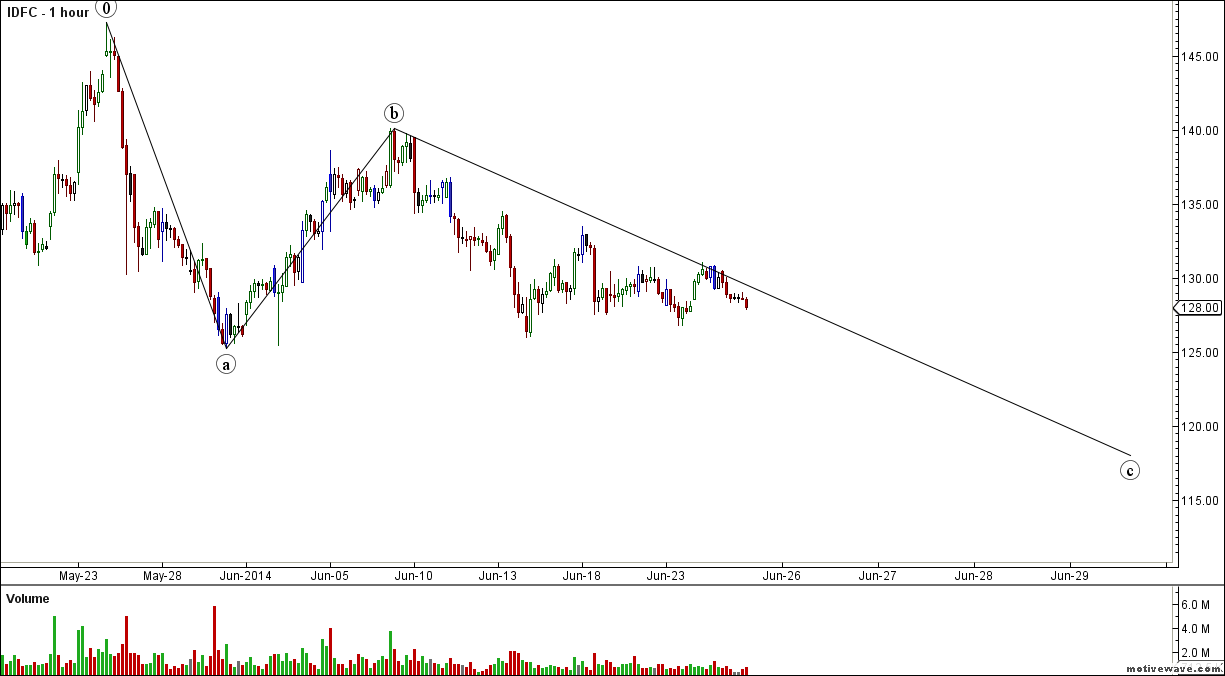This screenshot has height=676, width=1225.
Task: Select the circled 0 wave label
Action: pos(107,9)
